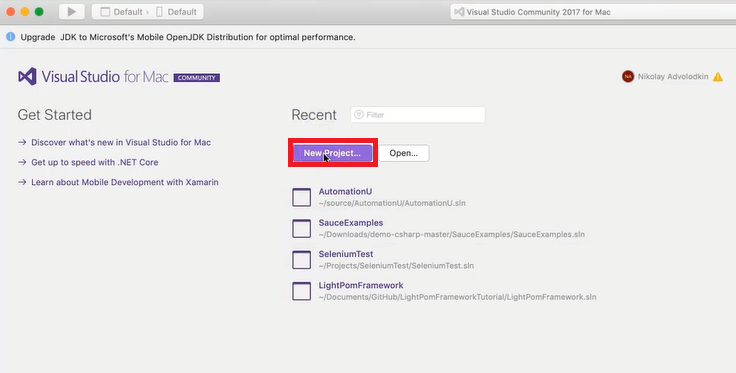This screenshot has width=736, height=373.
Task: Click the info icon beside Upgrade JDK message
Action: (10, 37)
